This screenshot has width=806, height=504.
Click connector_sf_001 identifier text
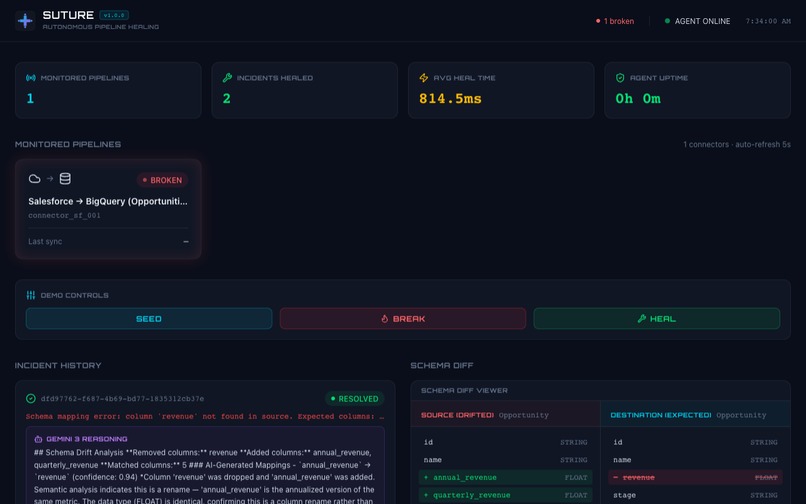(64, 215)
